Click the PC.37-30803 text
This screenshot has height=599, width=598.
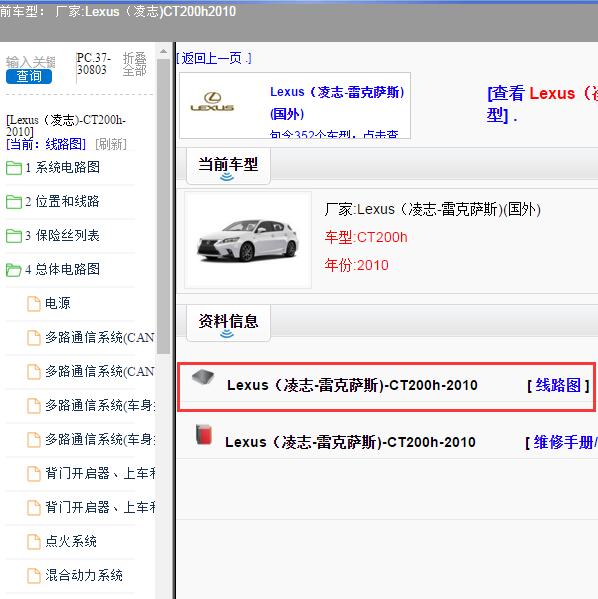coord(94,64)
